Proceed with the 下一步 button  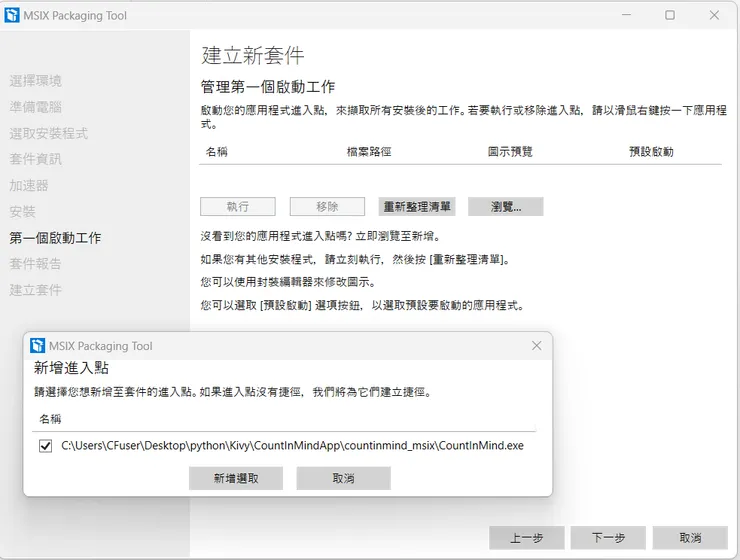pos(608,538)
